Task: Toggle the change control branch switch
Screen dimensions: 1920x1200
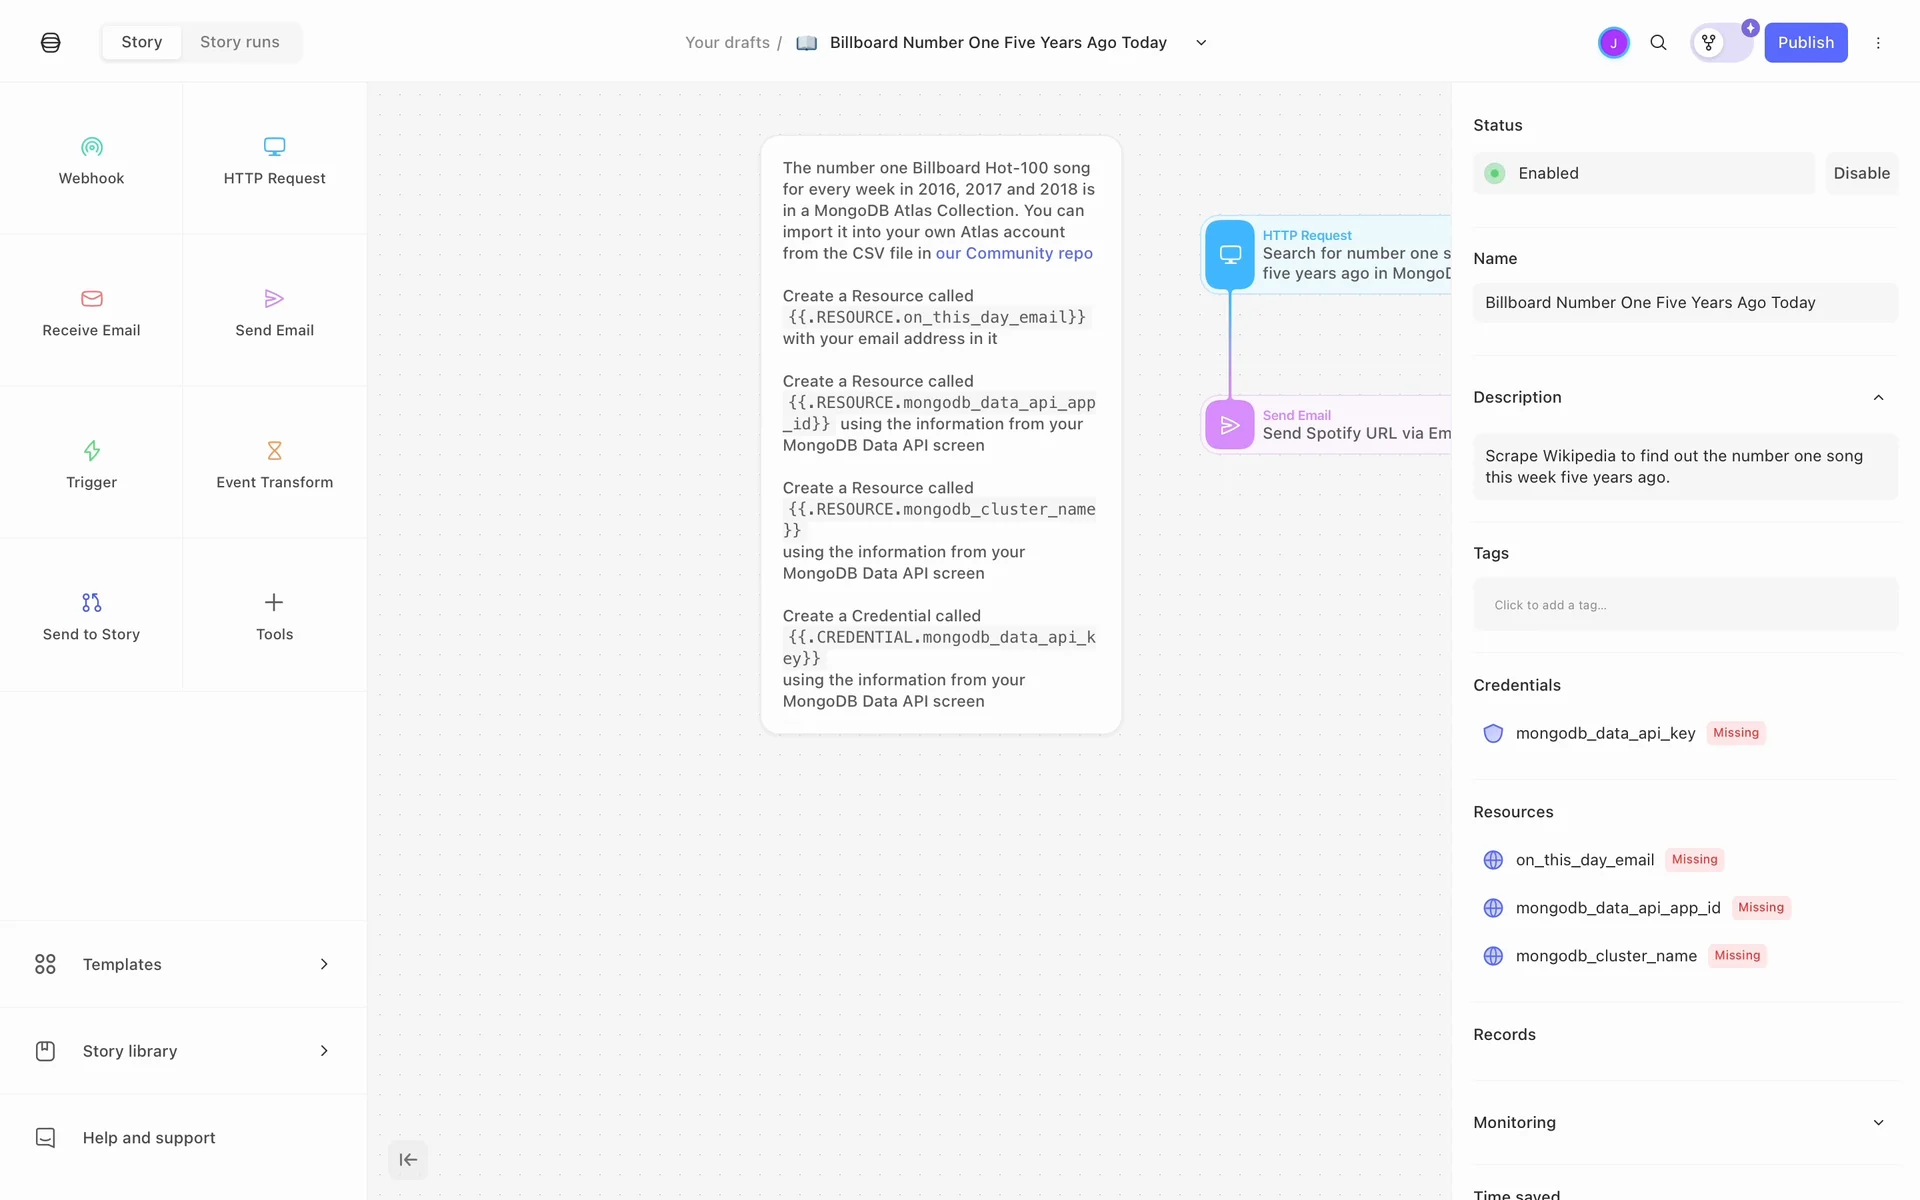Action: tap(1720, 43)
